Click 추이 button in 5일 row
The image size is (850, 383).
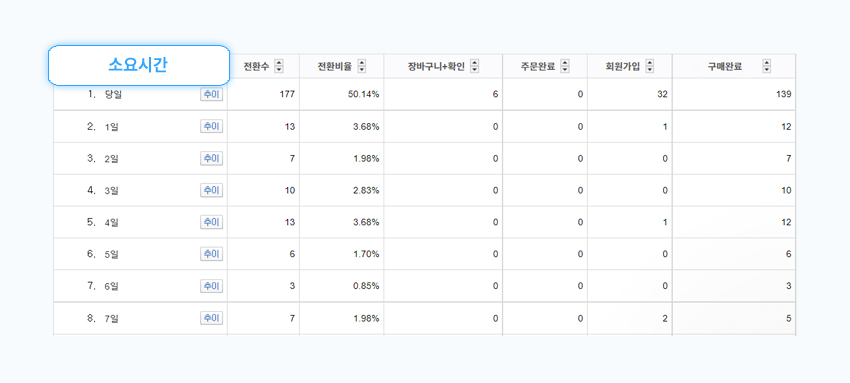pos(211,254)
